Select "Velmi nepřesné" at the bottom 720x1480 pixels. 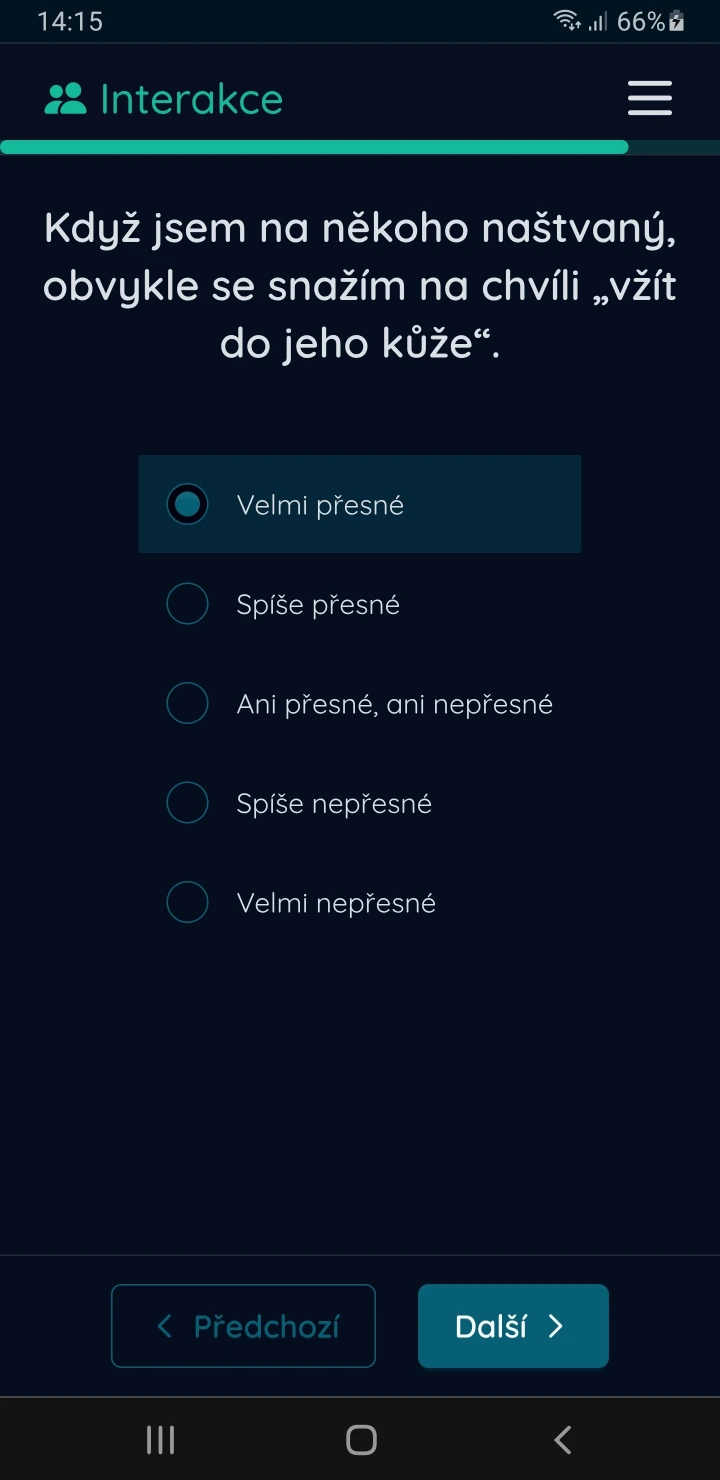point(187,902)
